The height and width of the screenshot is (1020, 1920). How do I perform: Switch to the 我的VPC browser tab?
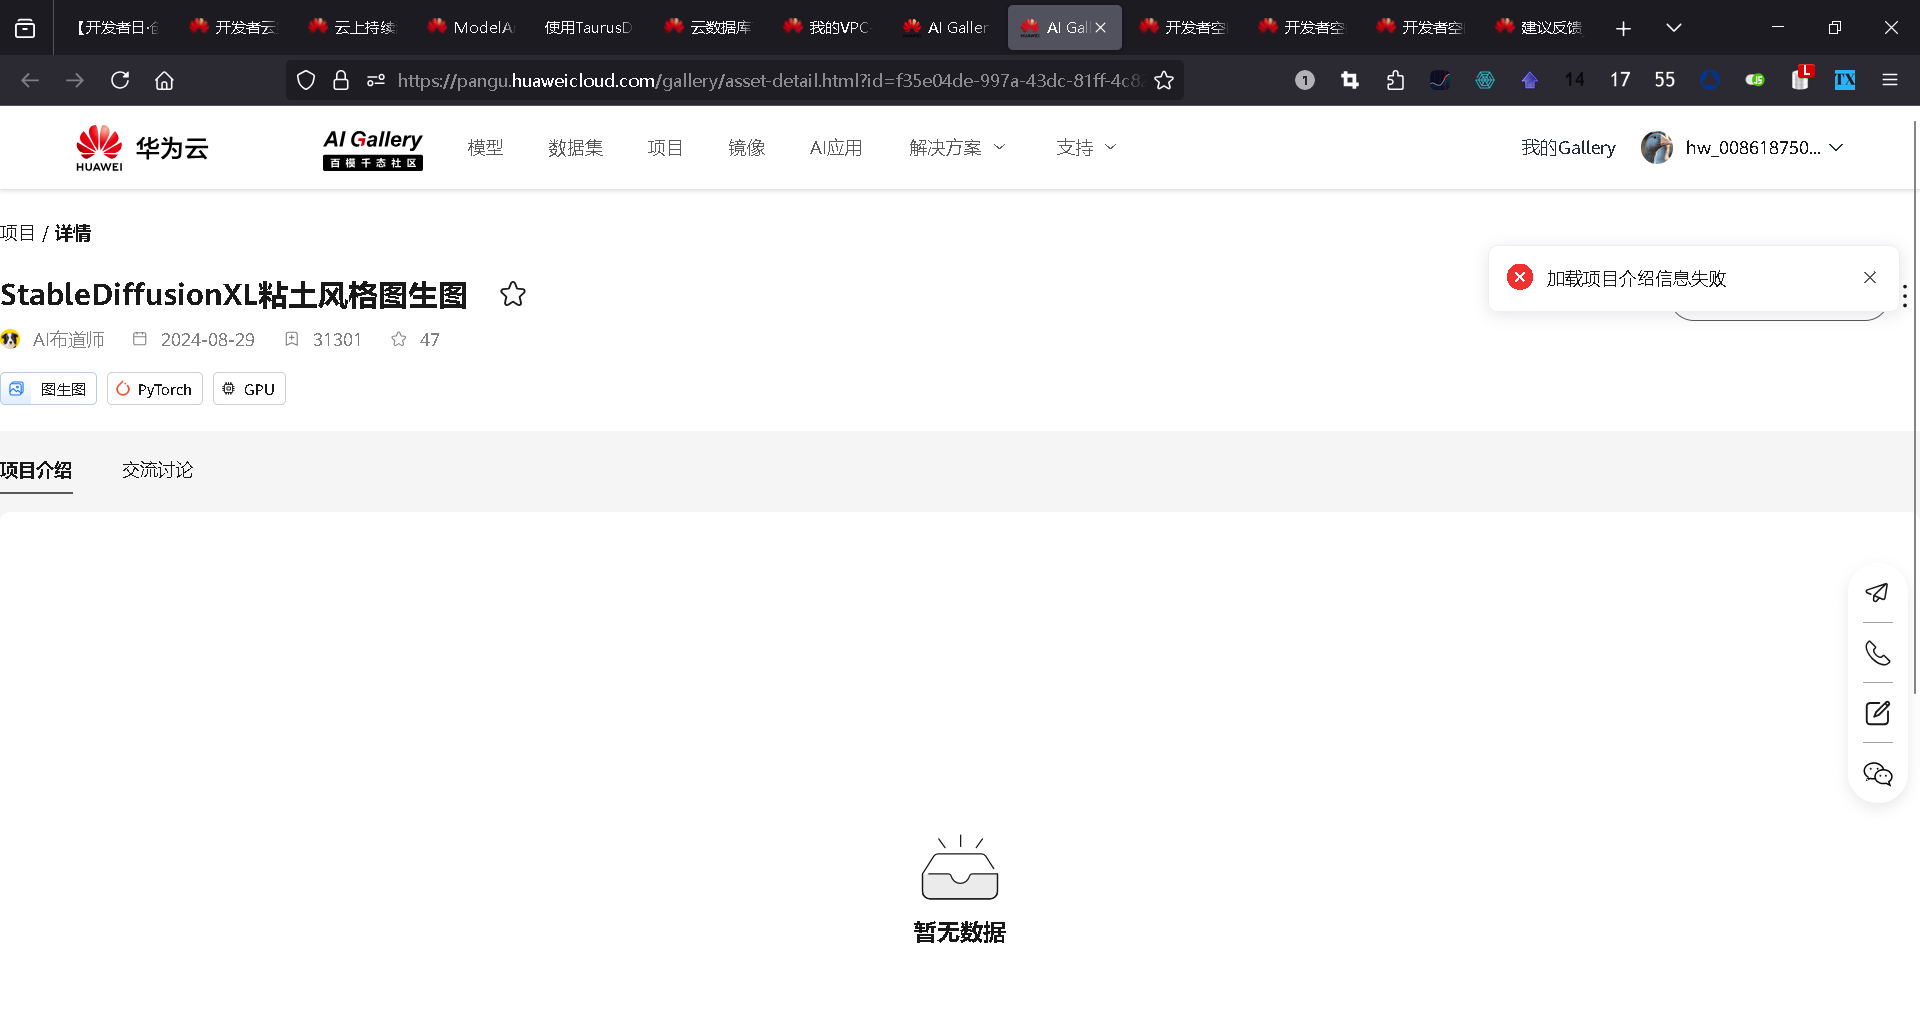tap(827, 28)
